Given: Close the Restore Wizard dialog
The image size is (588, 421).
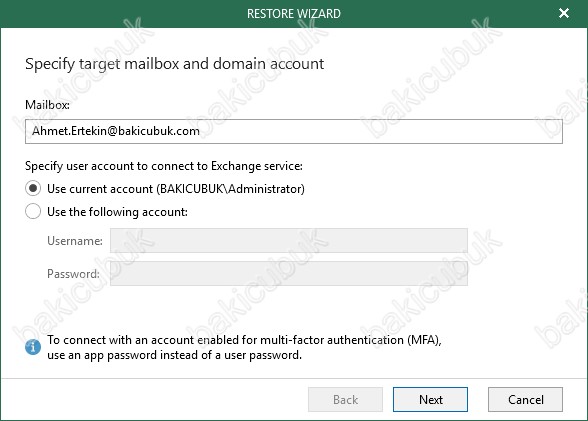Looking at the screenshot, I should (564, 13).
